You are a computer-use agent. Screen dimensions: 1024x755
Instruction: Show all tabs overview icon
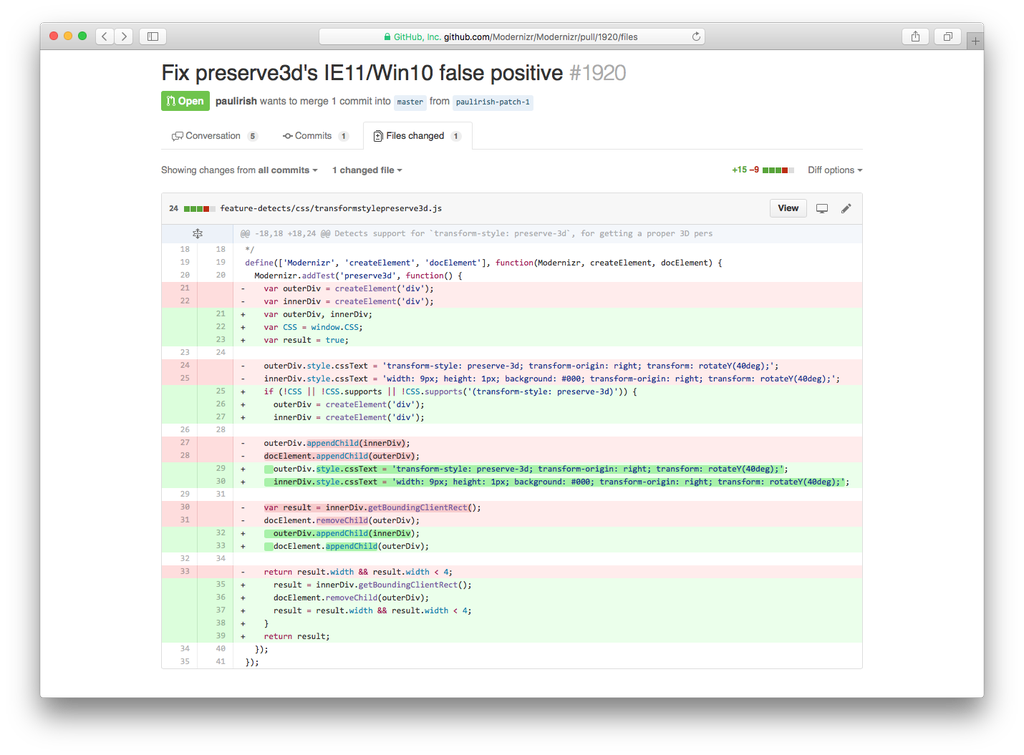tap(948, 37)
